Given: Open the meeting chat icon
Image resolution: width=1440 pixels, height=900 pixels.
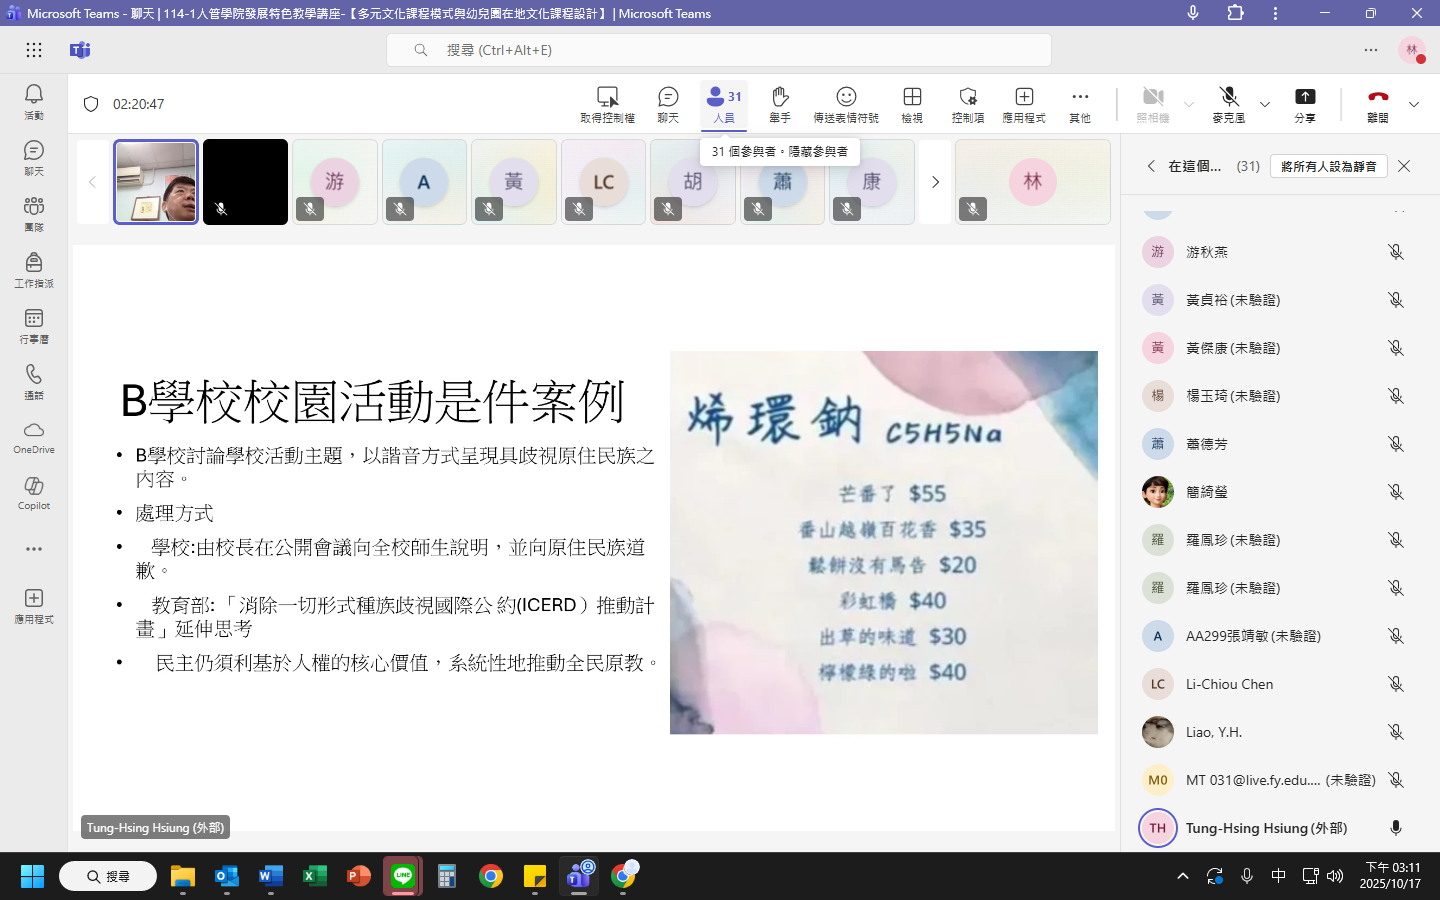Looking at the screenshot, I should (x=668, y=97).
